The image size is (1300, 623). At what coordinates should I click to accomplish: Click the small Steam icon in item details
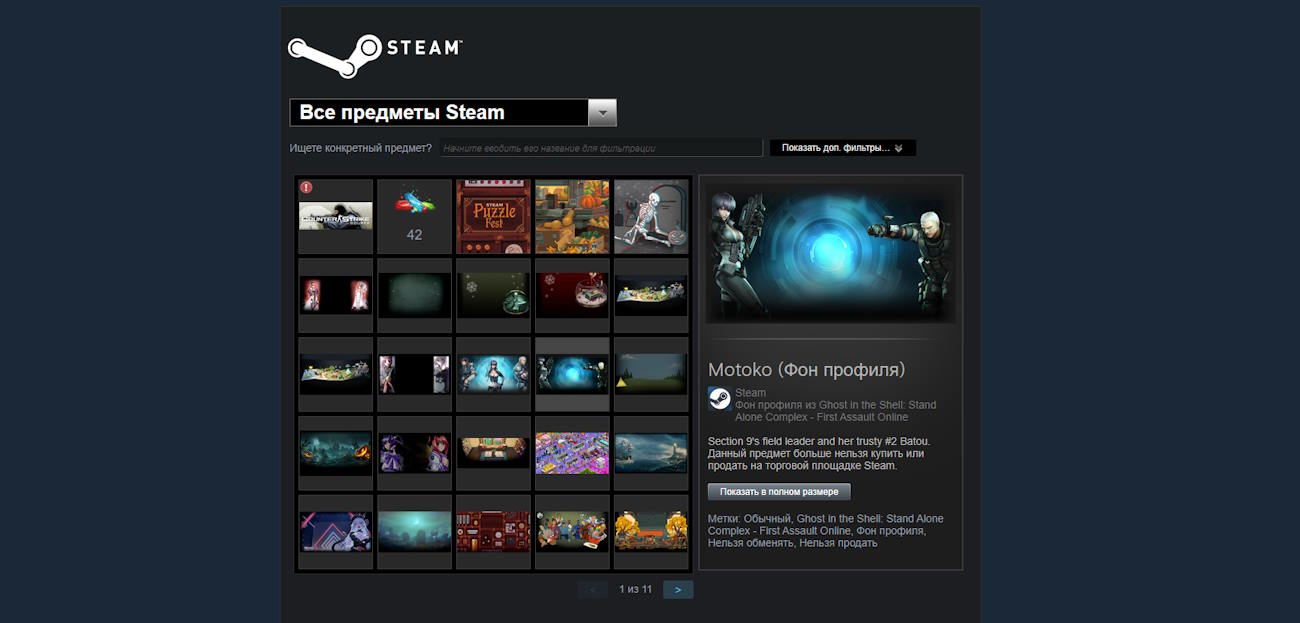[719, 399]
